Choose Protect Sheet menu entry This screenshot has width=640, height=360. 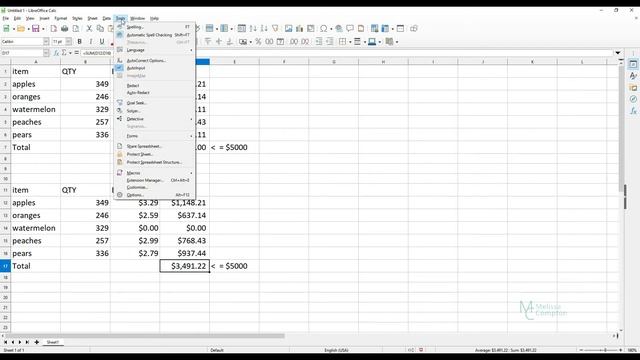pyautogui.click(x=154, y=154)
